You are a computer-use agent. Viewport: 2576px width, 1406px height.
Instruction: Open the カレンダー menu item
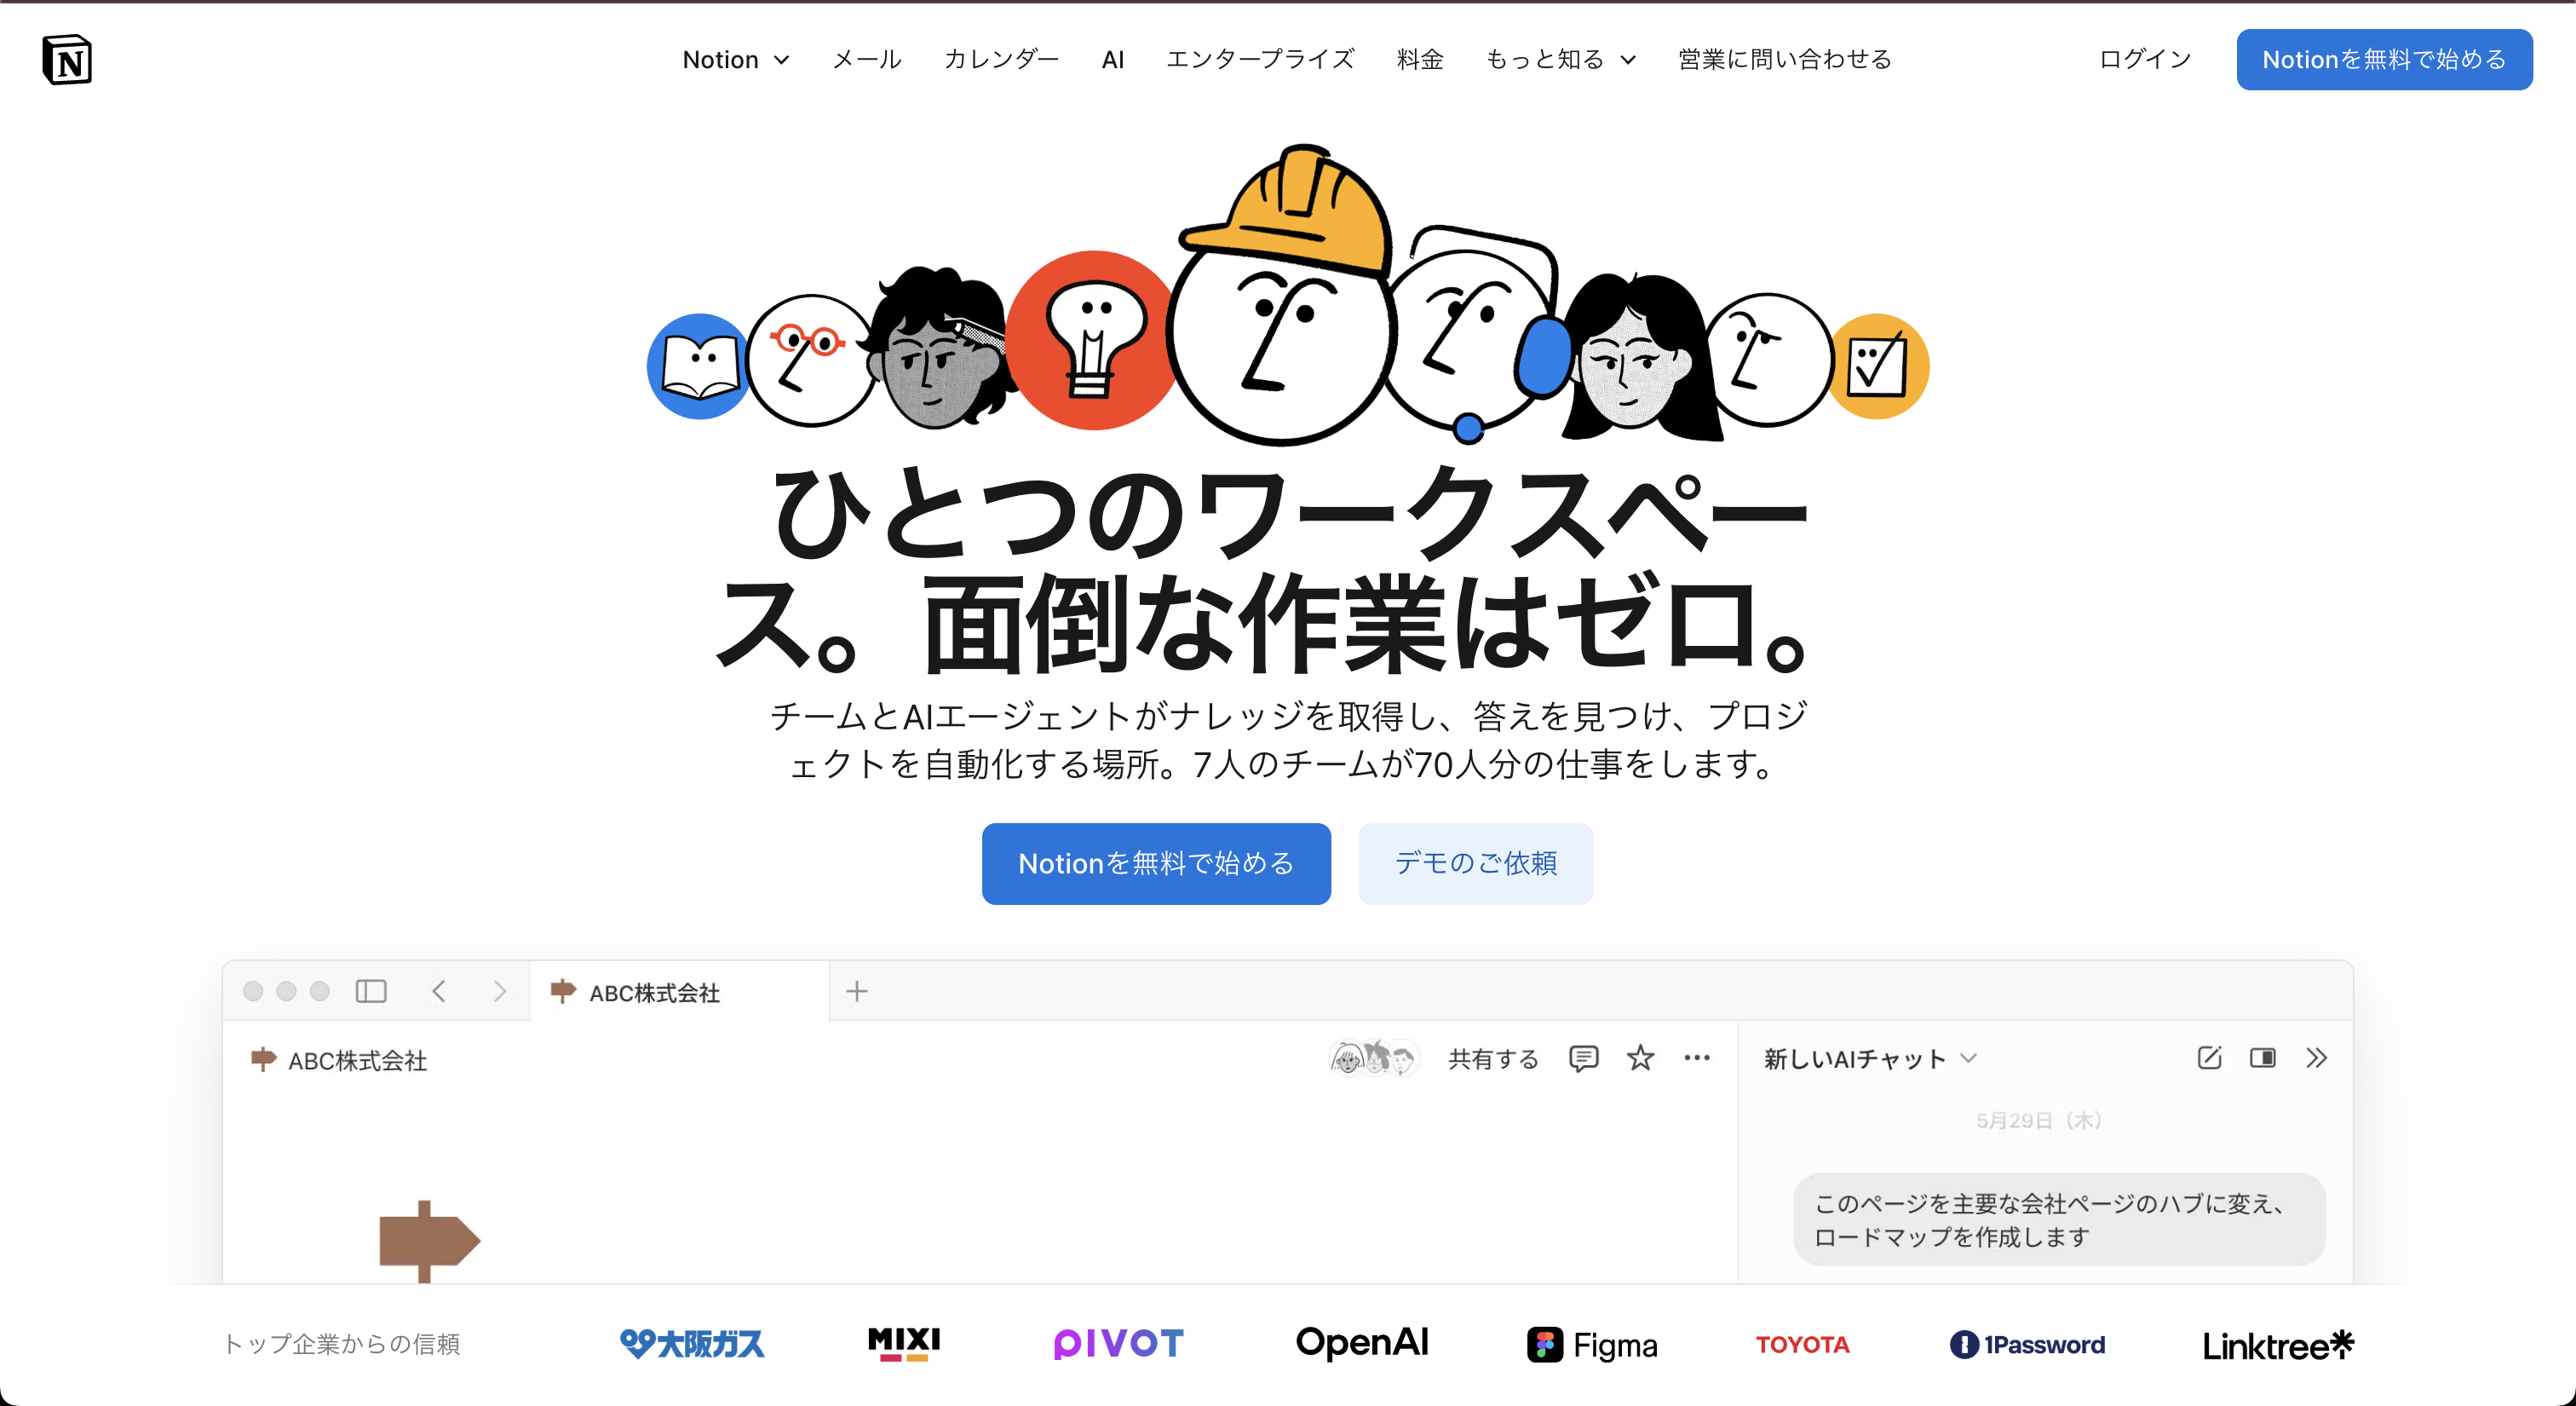1001,60
